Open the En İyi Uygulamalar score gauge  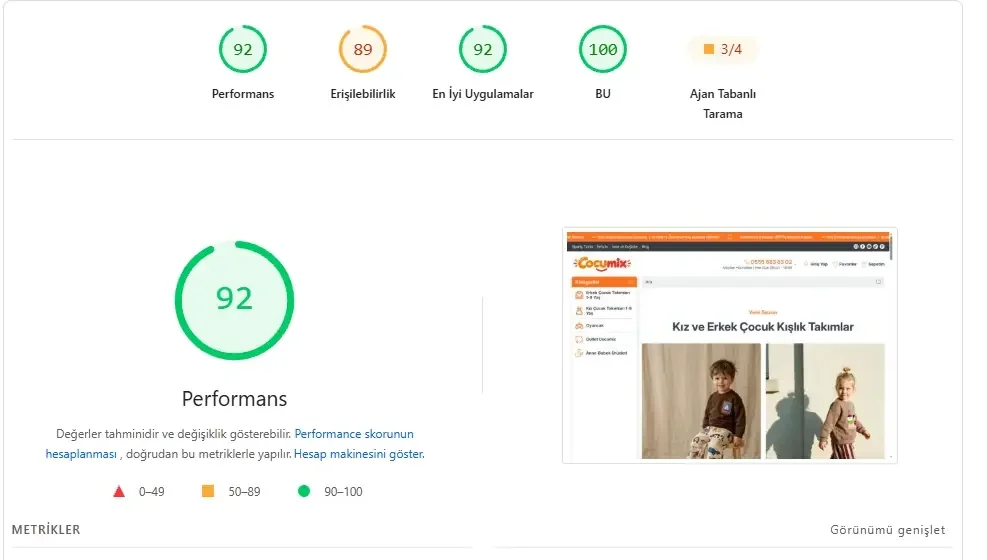[x=483, y=49]
